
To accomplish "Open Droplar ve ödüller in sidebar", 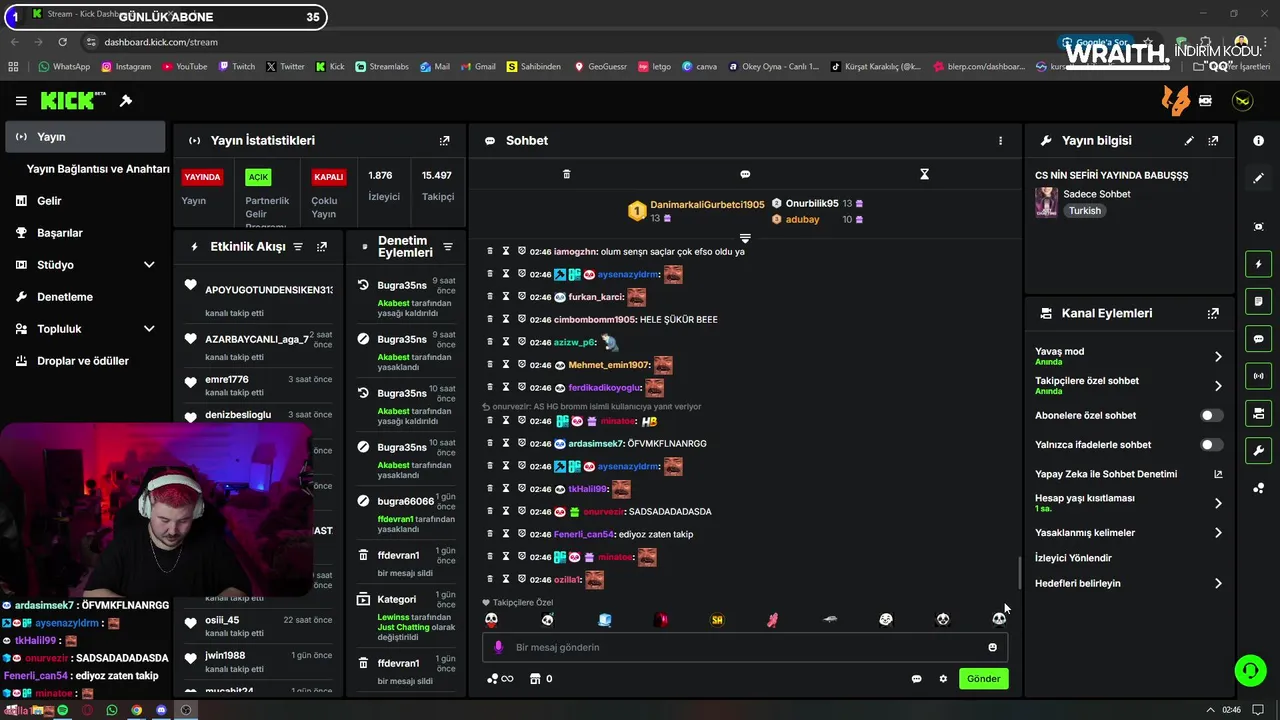I will (84, 361).
